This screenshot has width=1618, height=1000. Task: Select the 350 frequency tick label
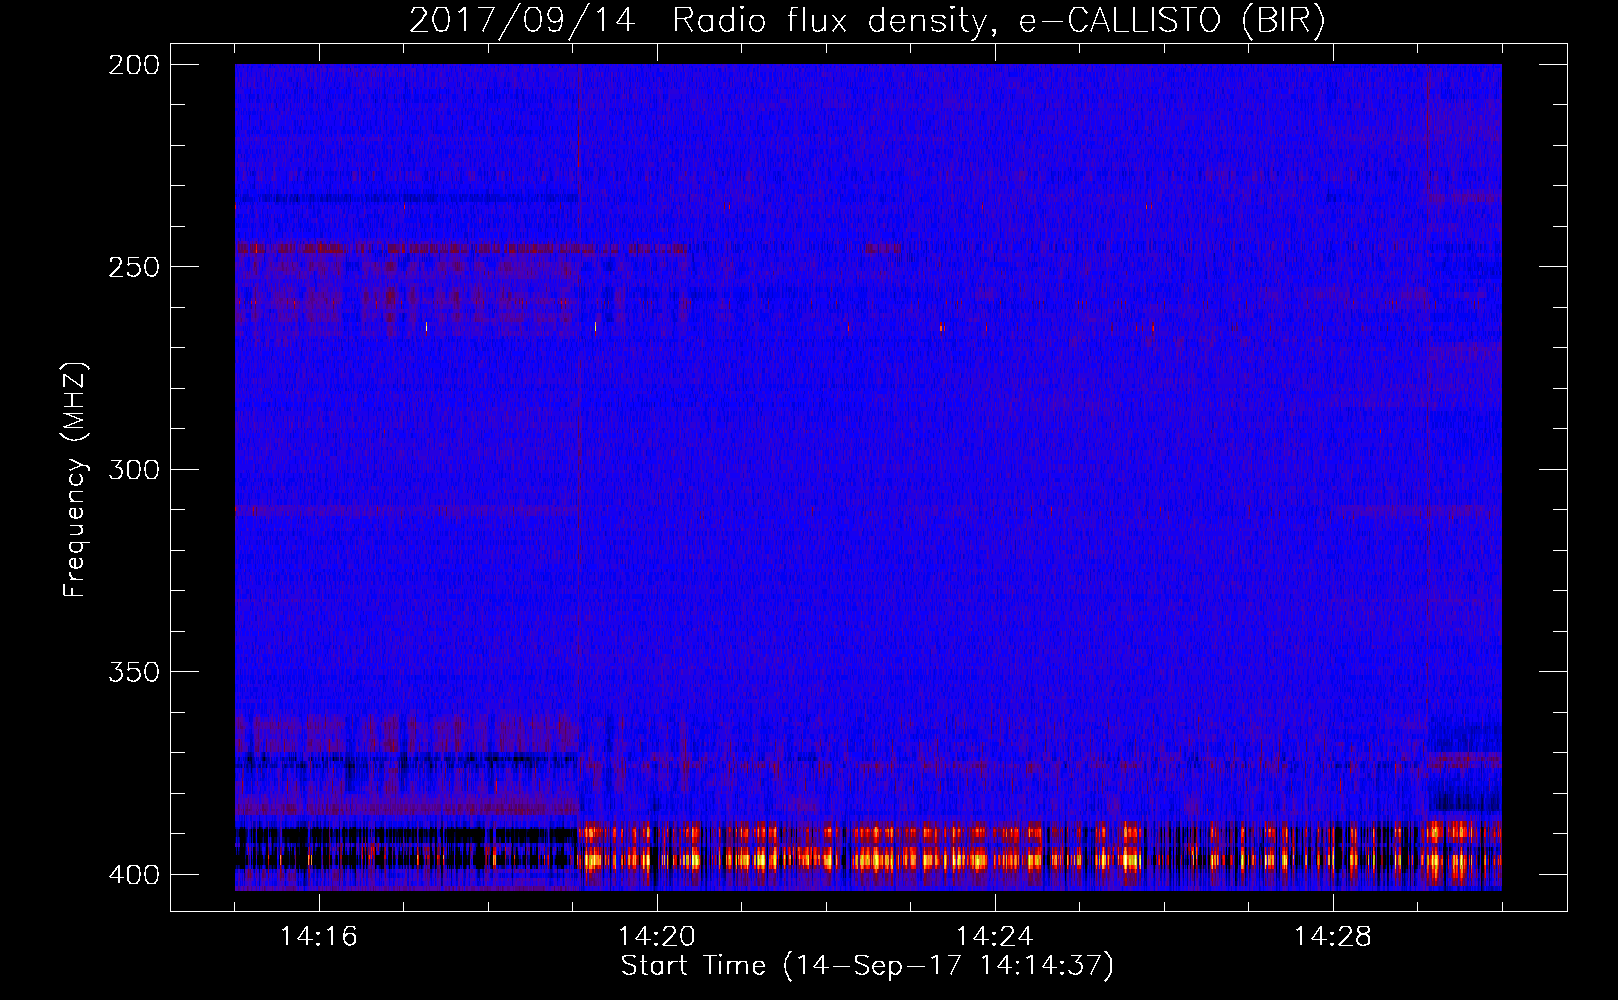[x=134, y=672]
